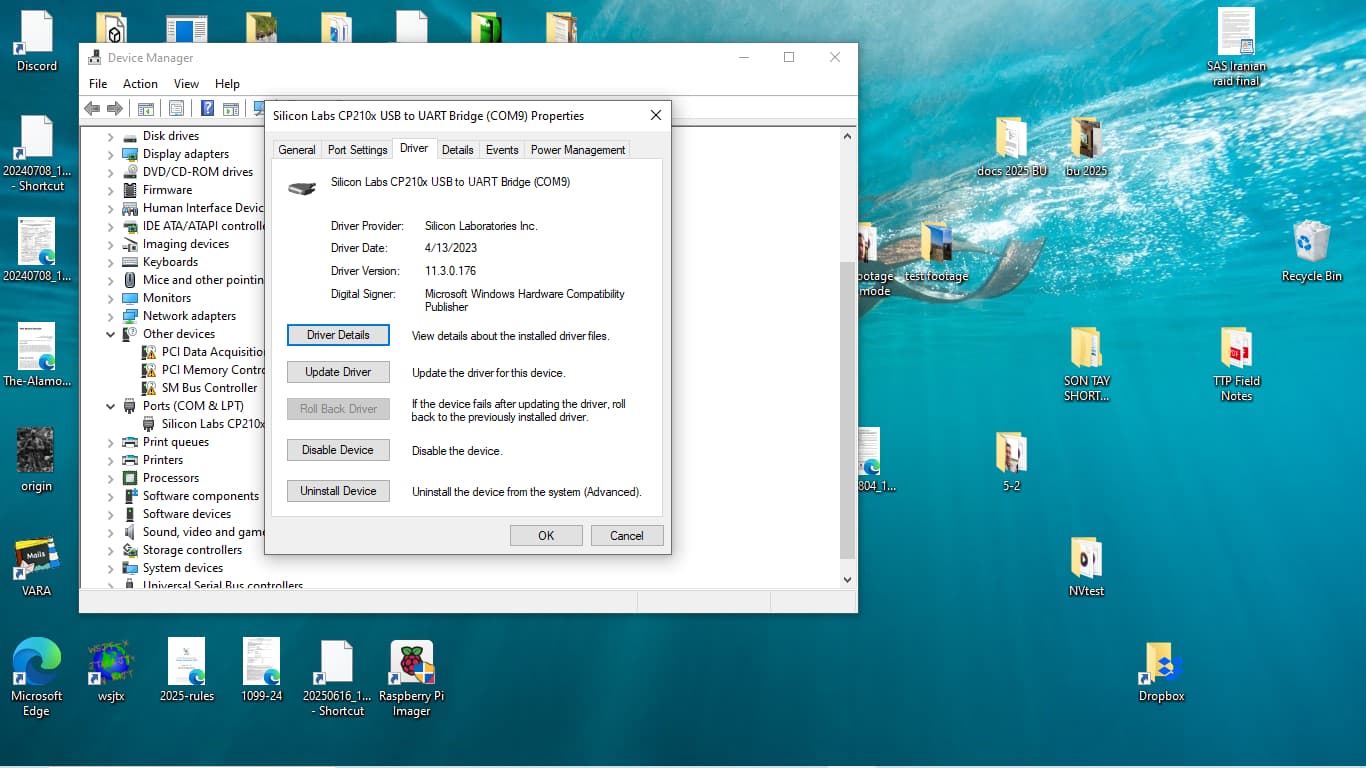Select SM Bus Controller device

tap(209, 388)
